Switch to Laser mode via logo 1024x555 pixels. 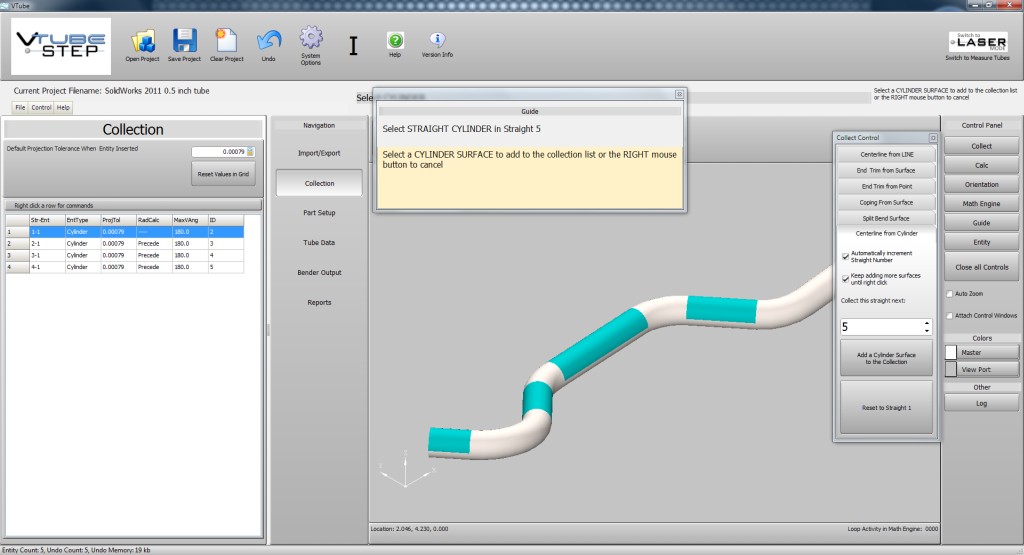click(977, 41)
